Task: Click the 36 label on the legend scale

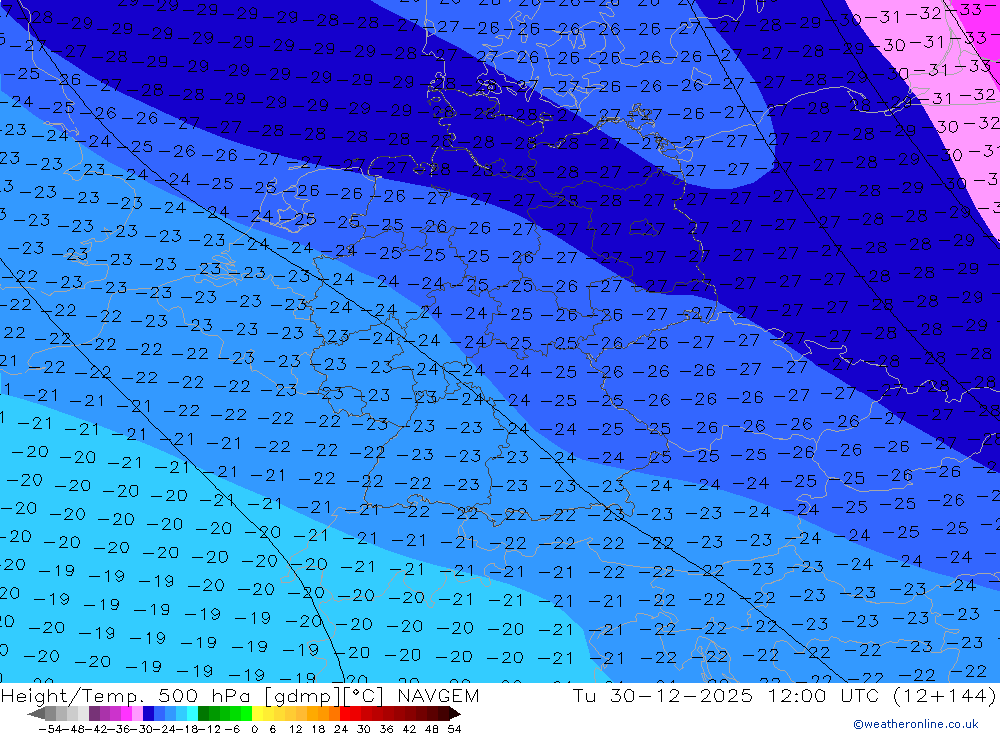Action: 386,729
